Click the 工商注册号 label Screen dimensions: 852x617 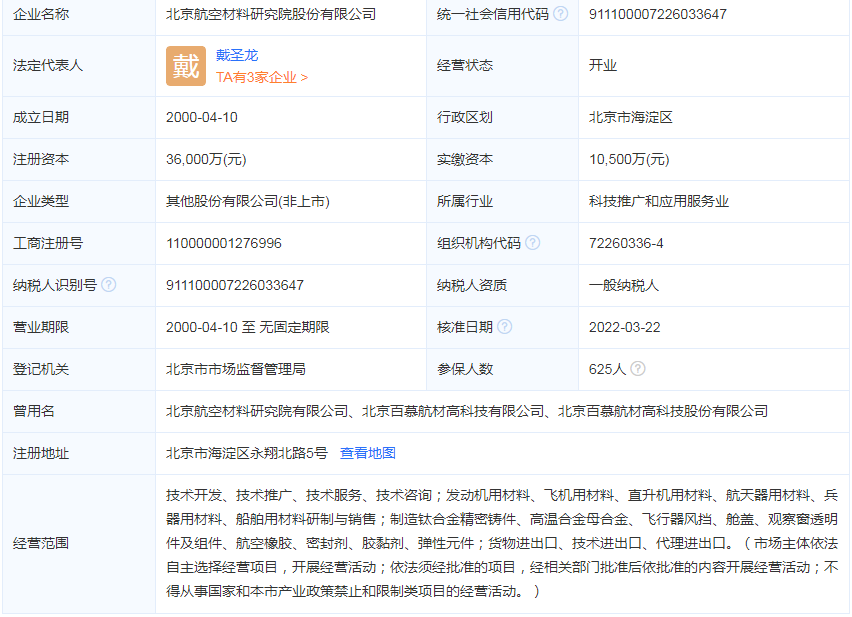pyautogui.click(x=48, y=243)
